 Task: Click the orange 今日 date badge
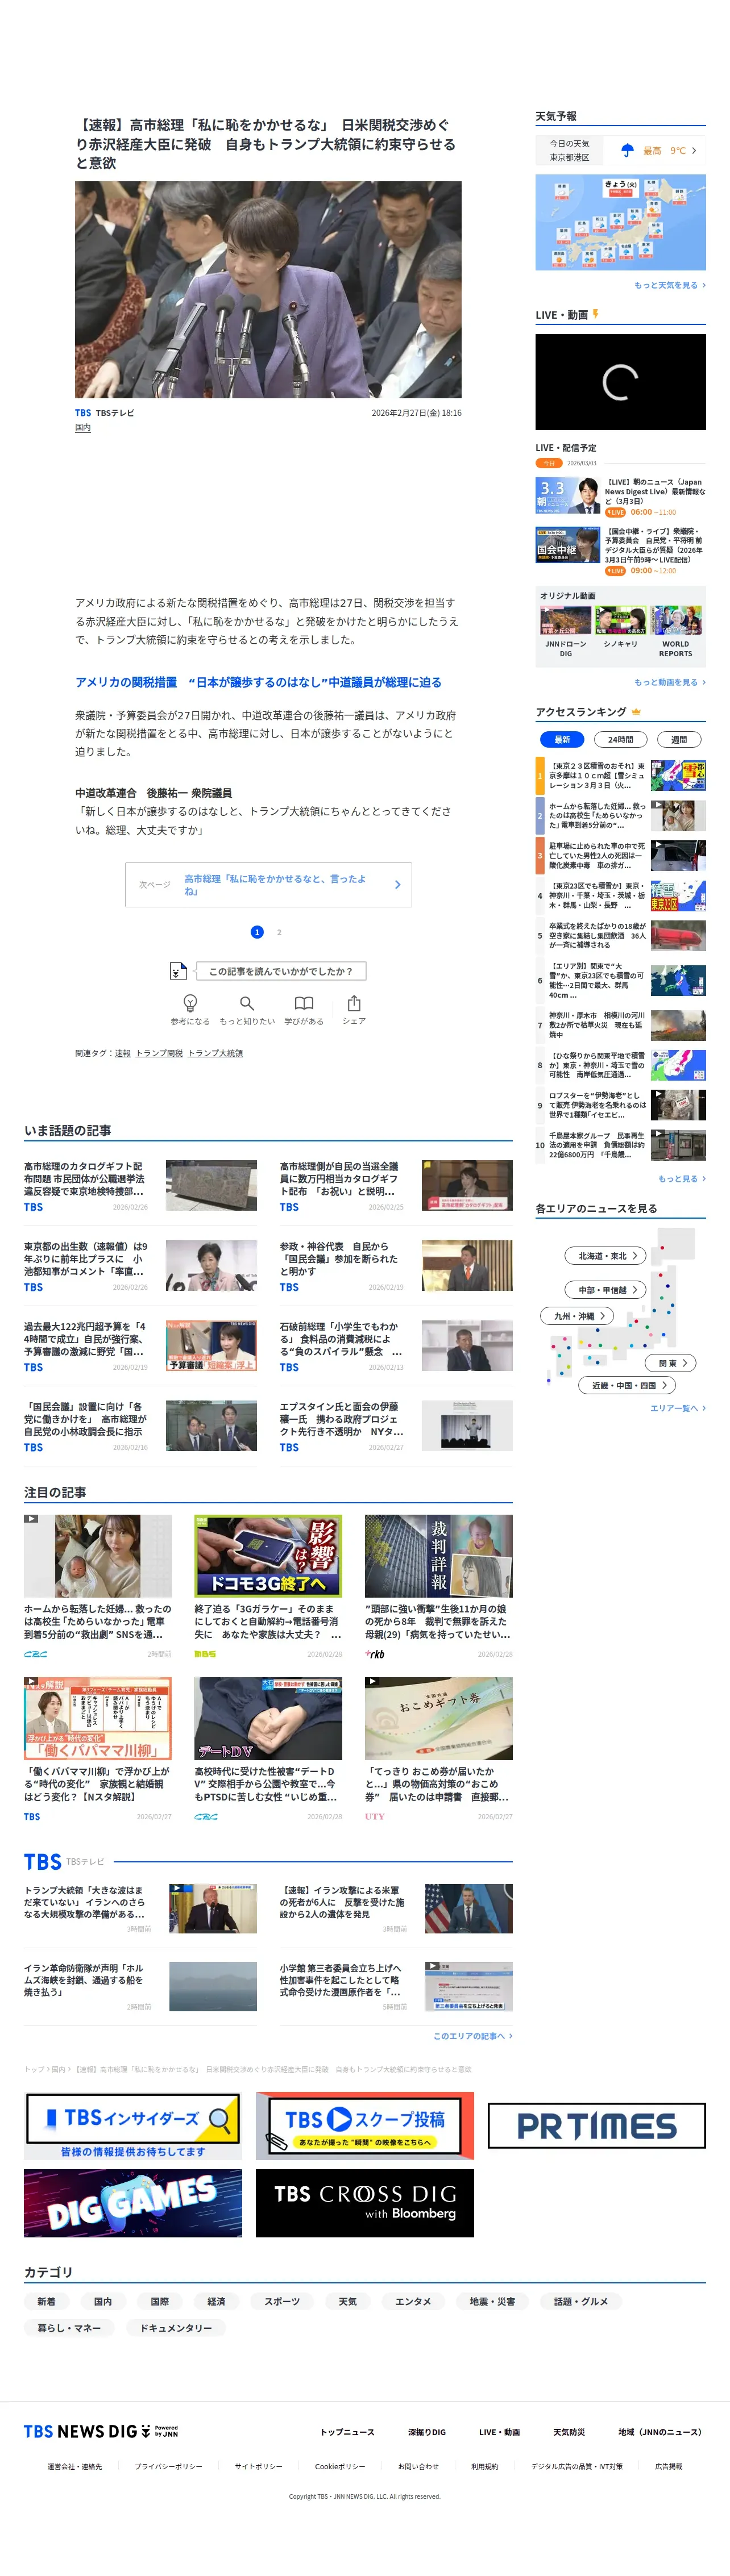(x=548, y=463)
